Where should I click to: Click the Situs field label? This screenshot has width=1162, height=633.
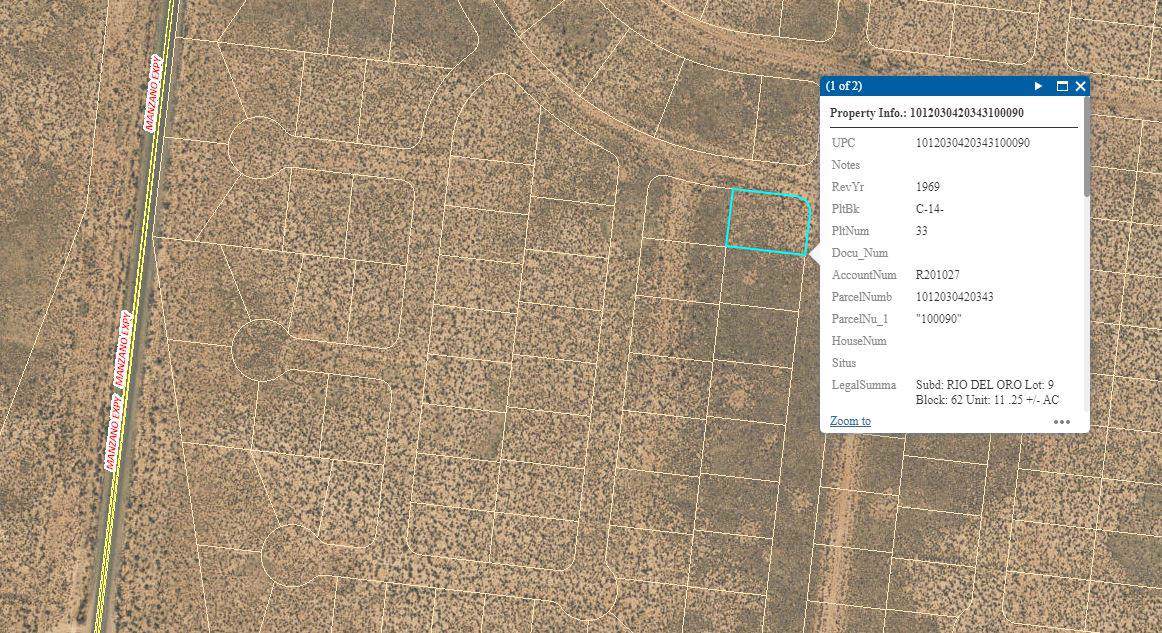click(x=843, y=362)
